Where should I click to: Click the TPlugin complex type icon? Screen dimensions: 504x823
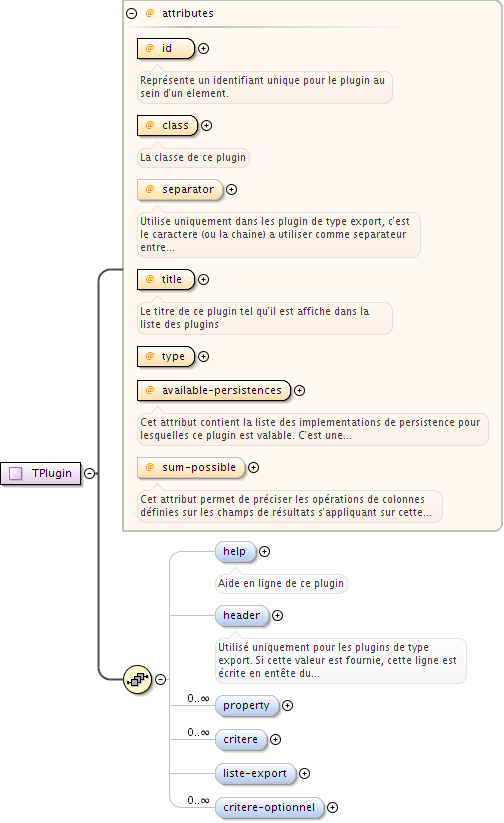coord(16,473)
